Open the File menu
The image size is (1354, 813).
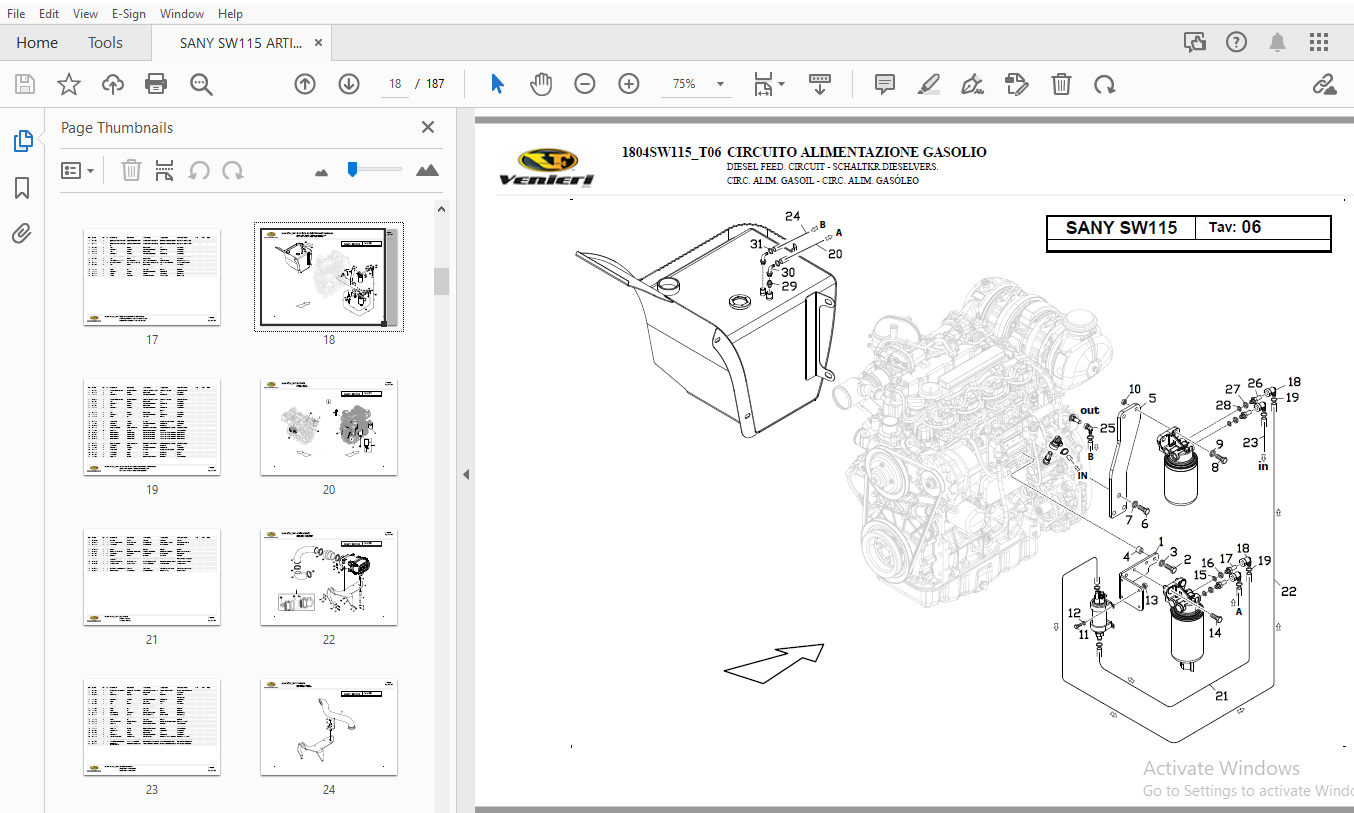point(16,14)
